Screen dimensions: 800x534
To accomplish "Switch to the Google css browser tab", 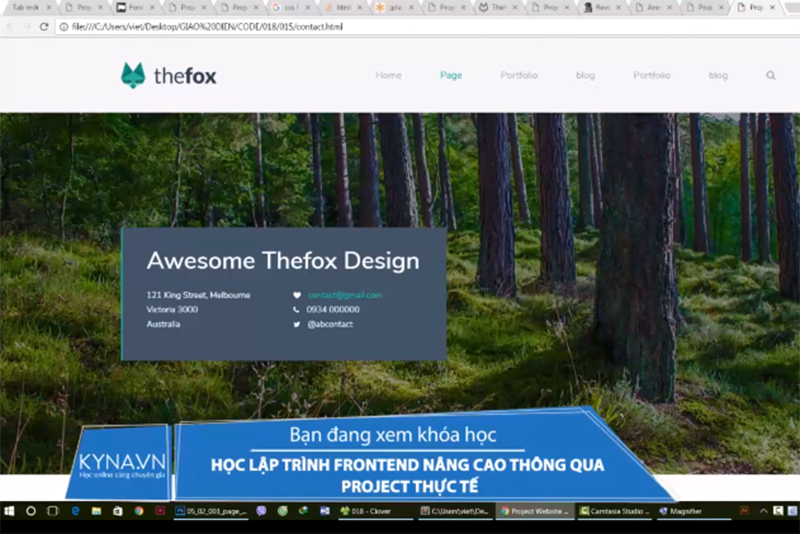I will tap(291, 7).
